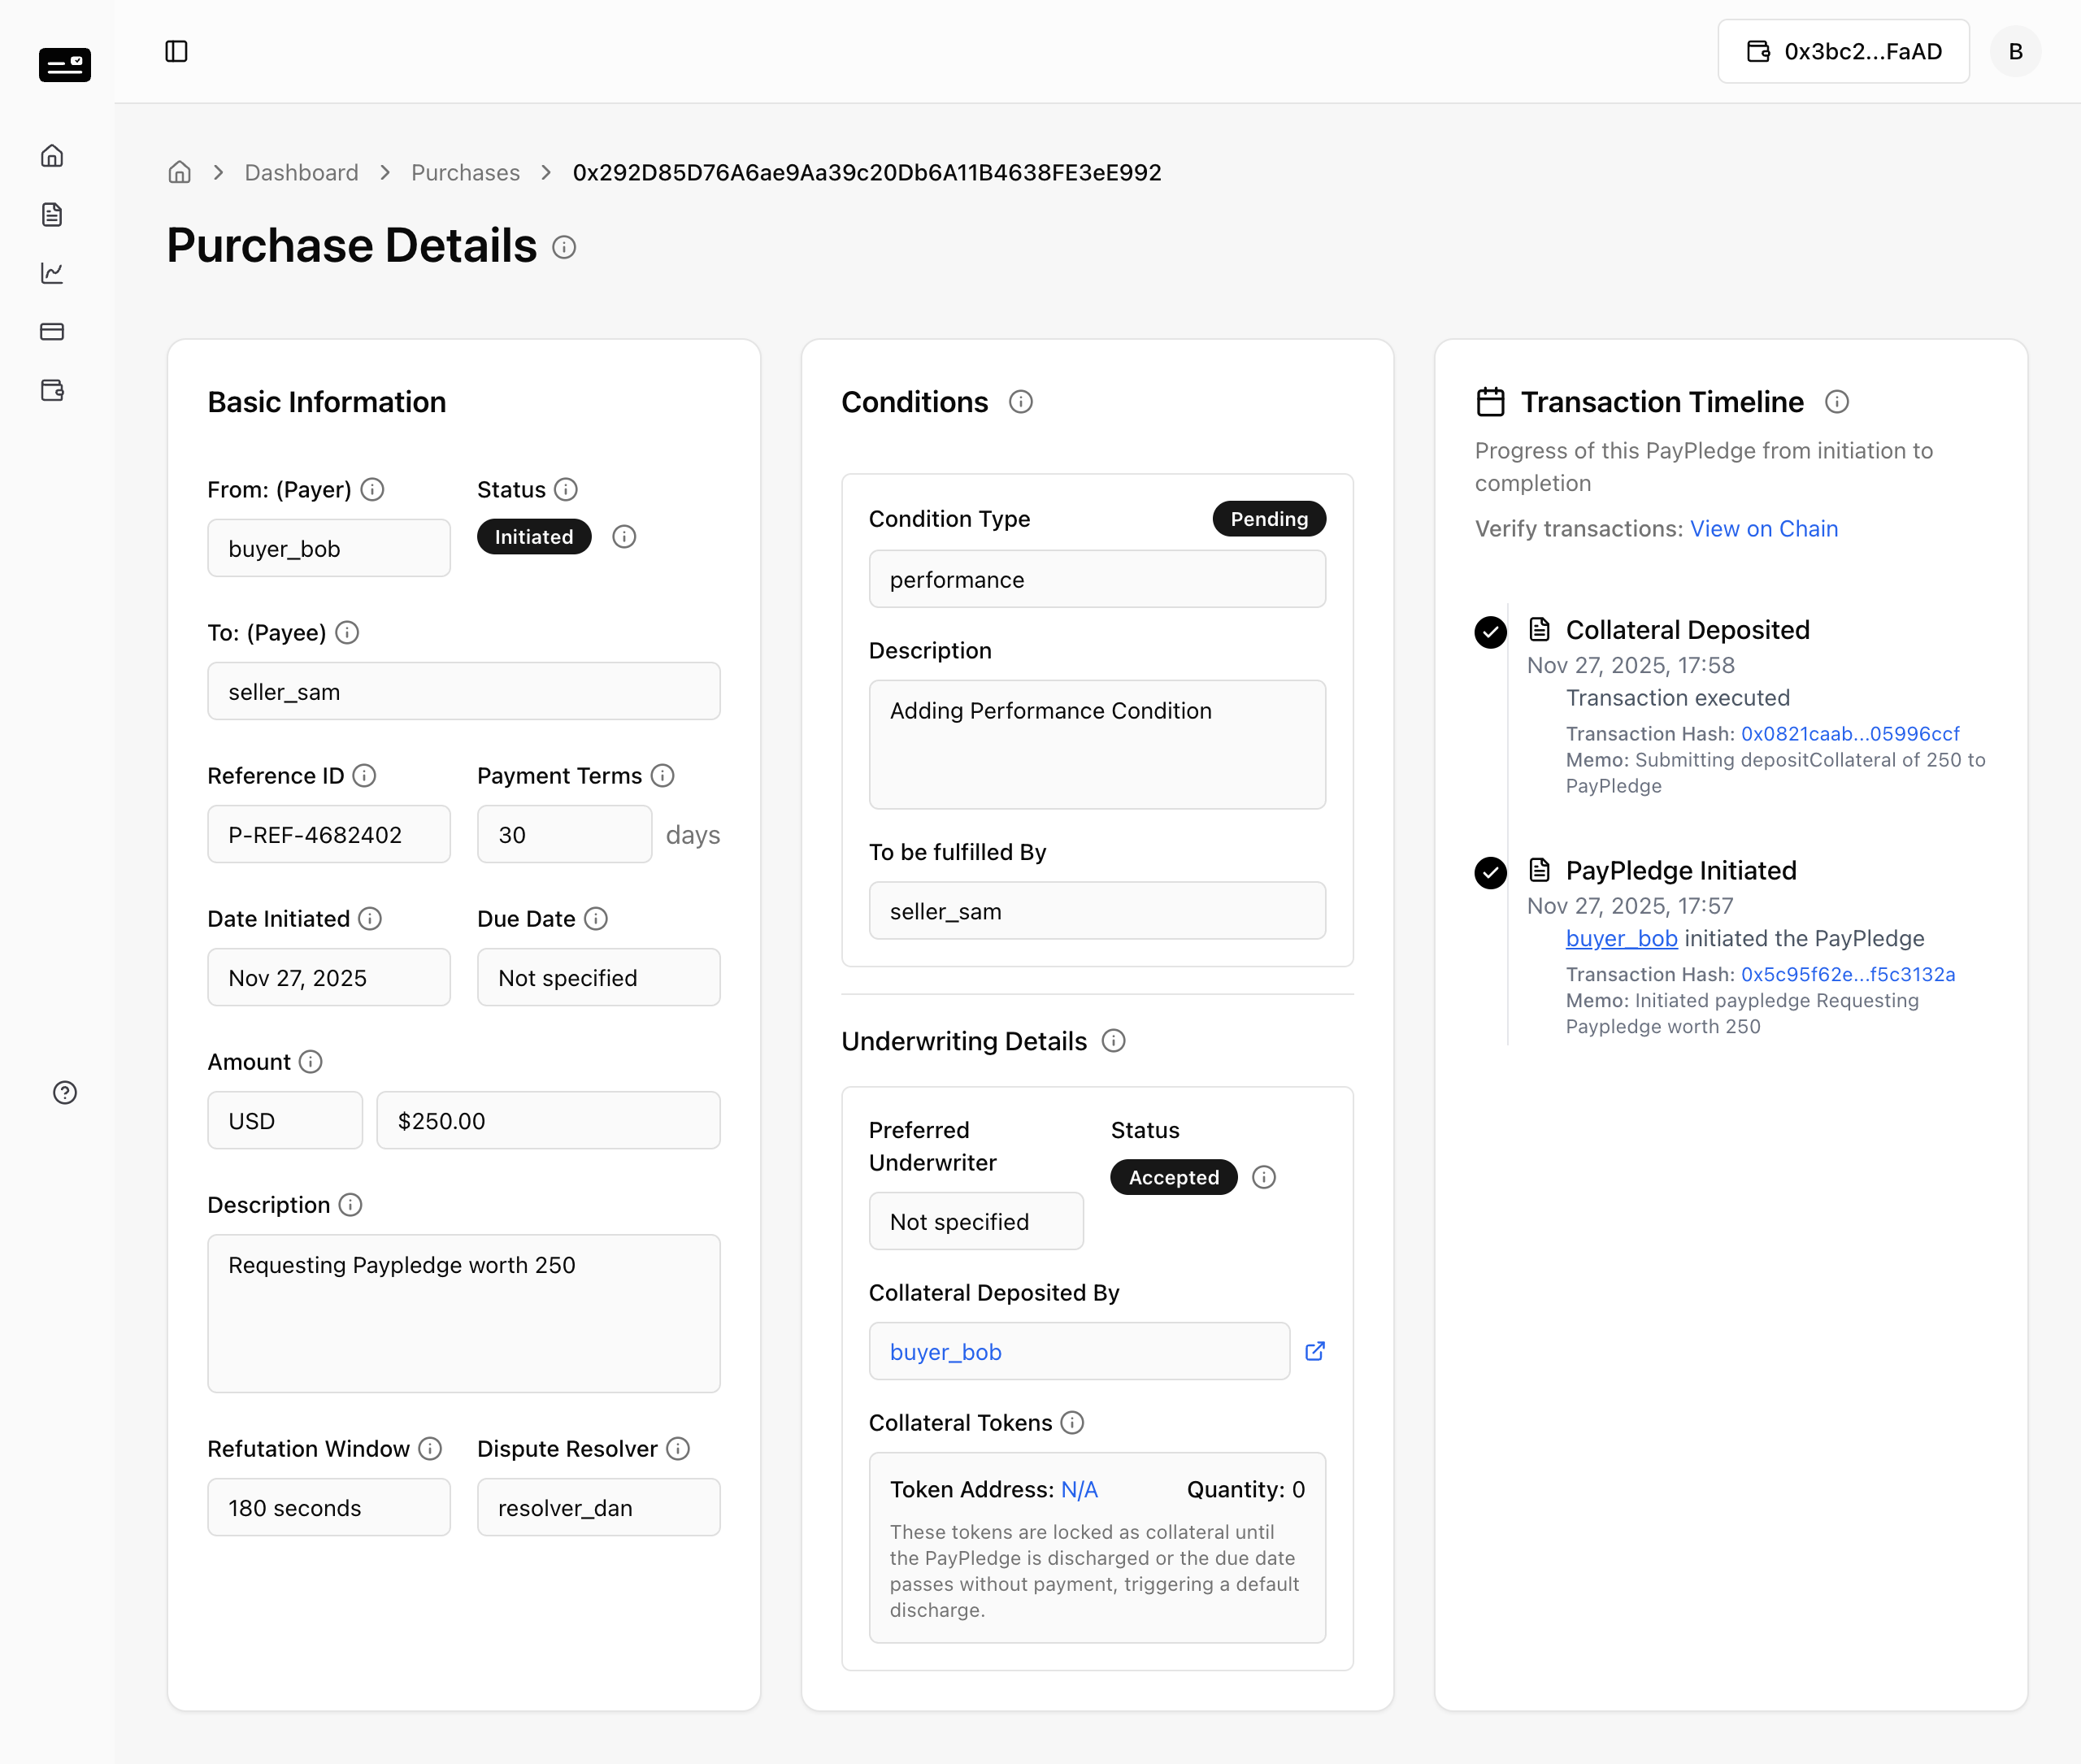
Task: Show info for Dispute Resolver
Action: (678, 1448)
